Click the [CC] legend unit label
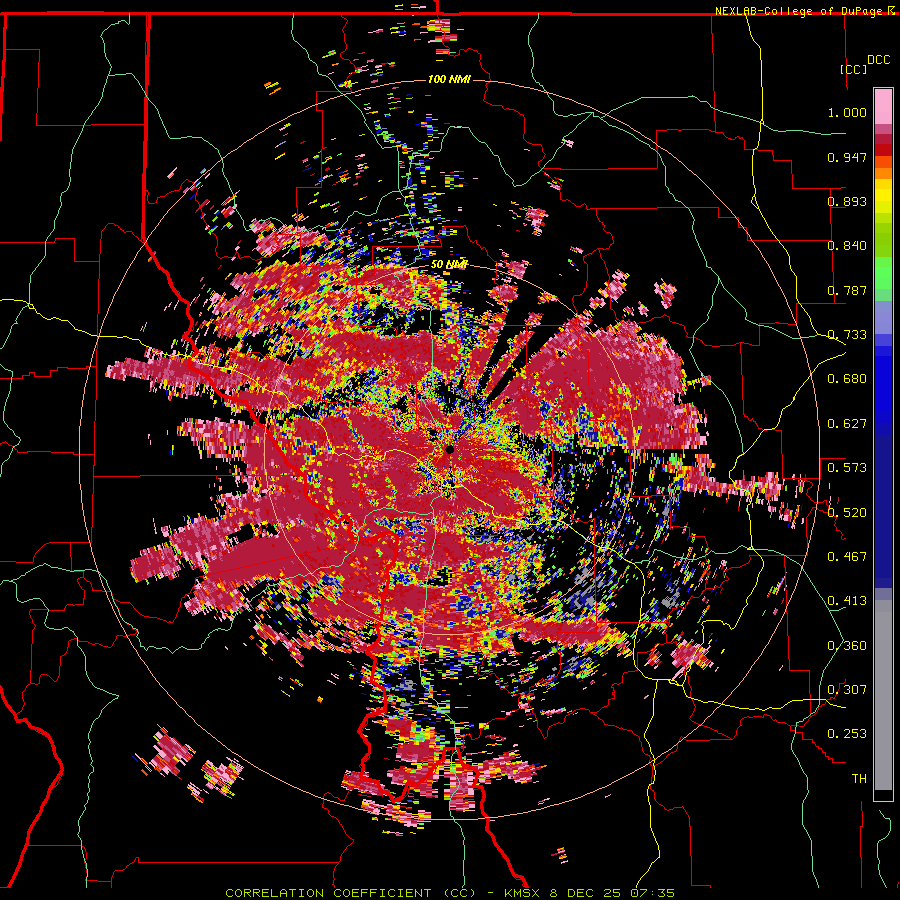Screen dimensions: 900x900 854,69
